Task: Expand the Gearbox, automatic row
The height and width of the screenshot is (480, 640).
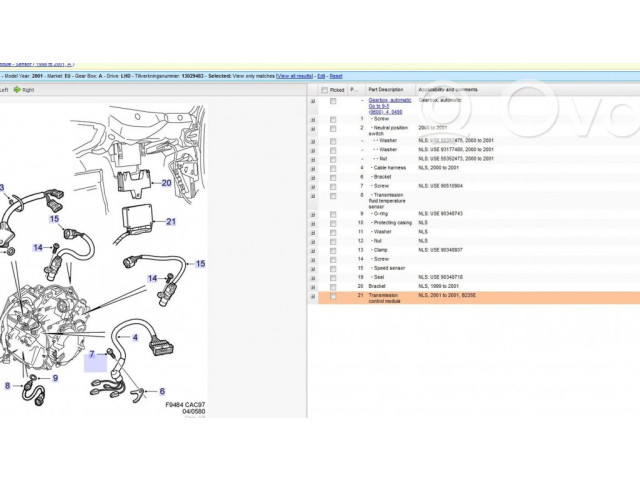Action: (313, 102)
